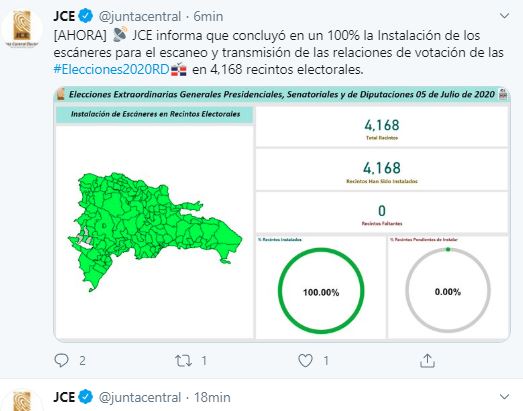Open the 18min timestamp link
The width and height of the screenshot is (523, 411).
[212, 397]
